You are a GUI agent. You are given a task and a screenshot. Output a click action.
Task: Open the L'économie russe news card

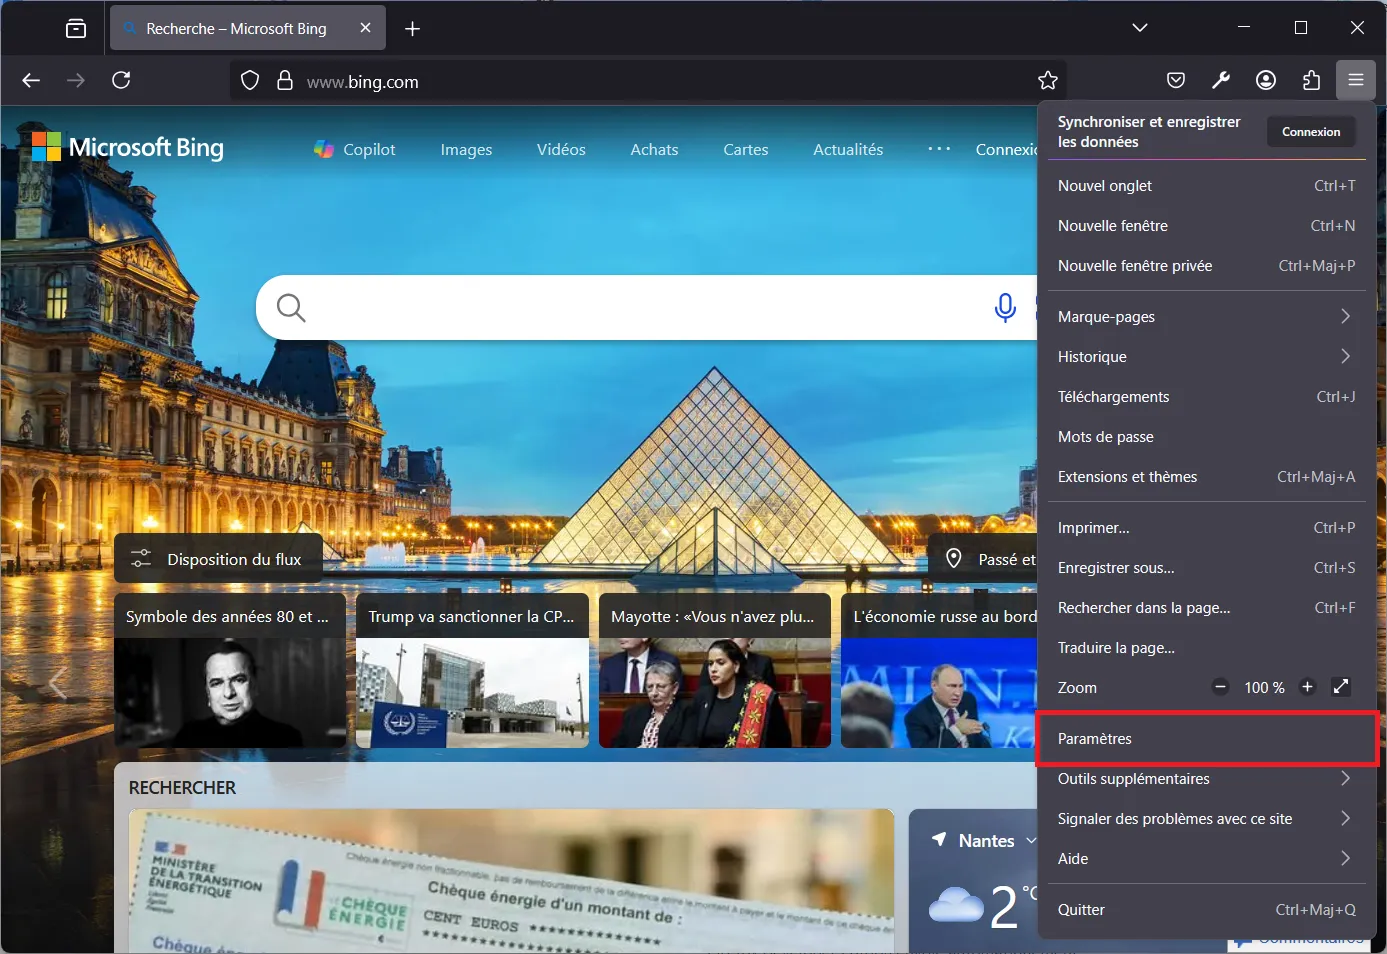pyautogui.click(x=939, y=670)
